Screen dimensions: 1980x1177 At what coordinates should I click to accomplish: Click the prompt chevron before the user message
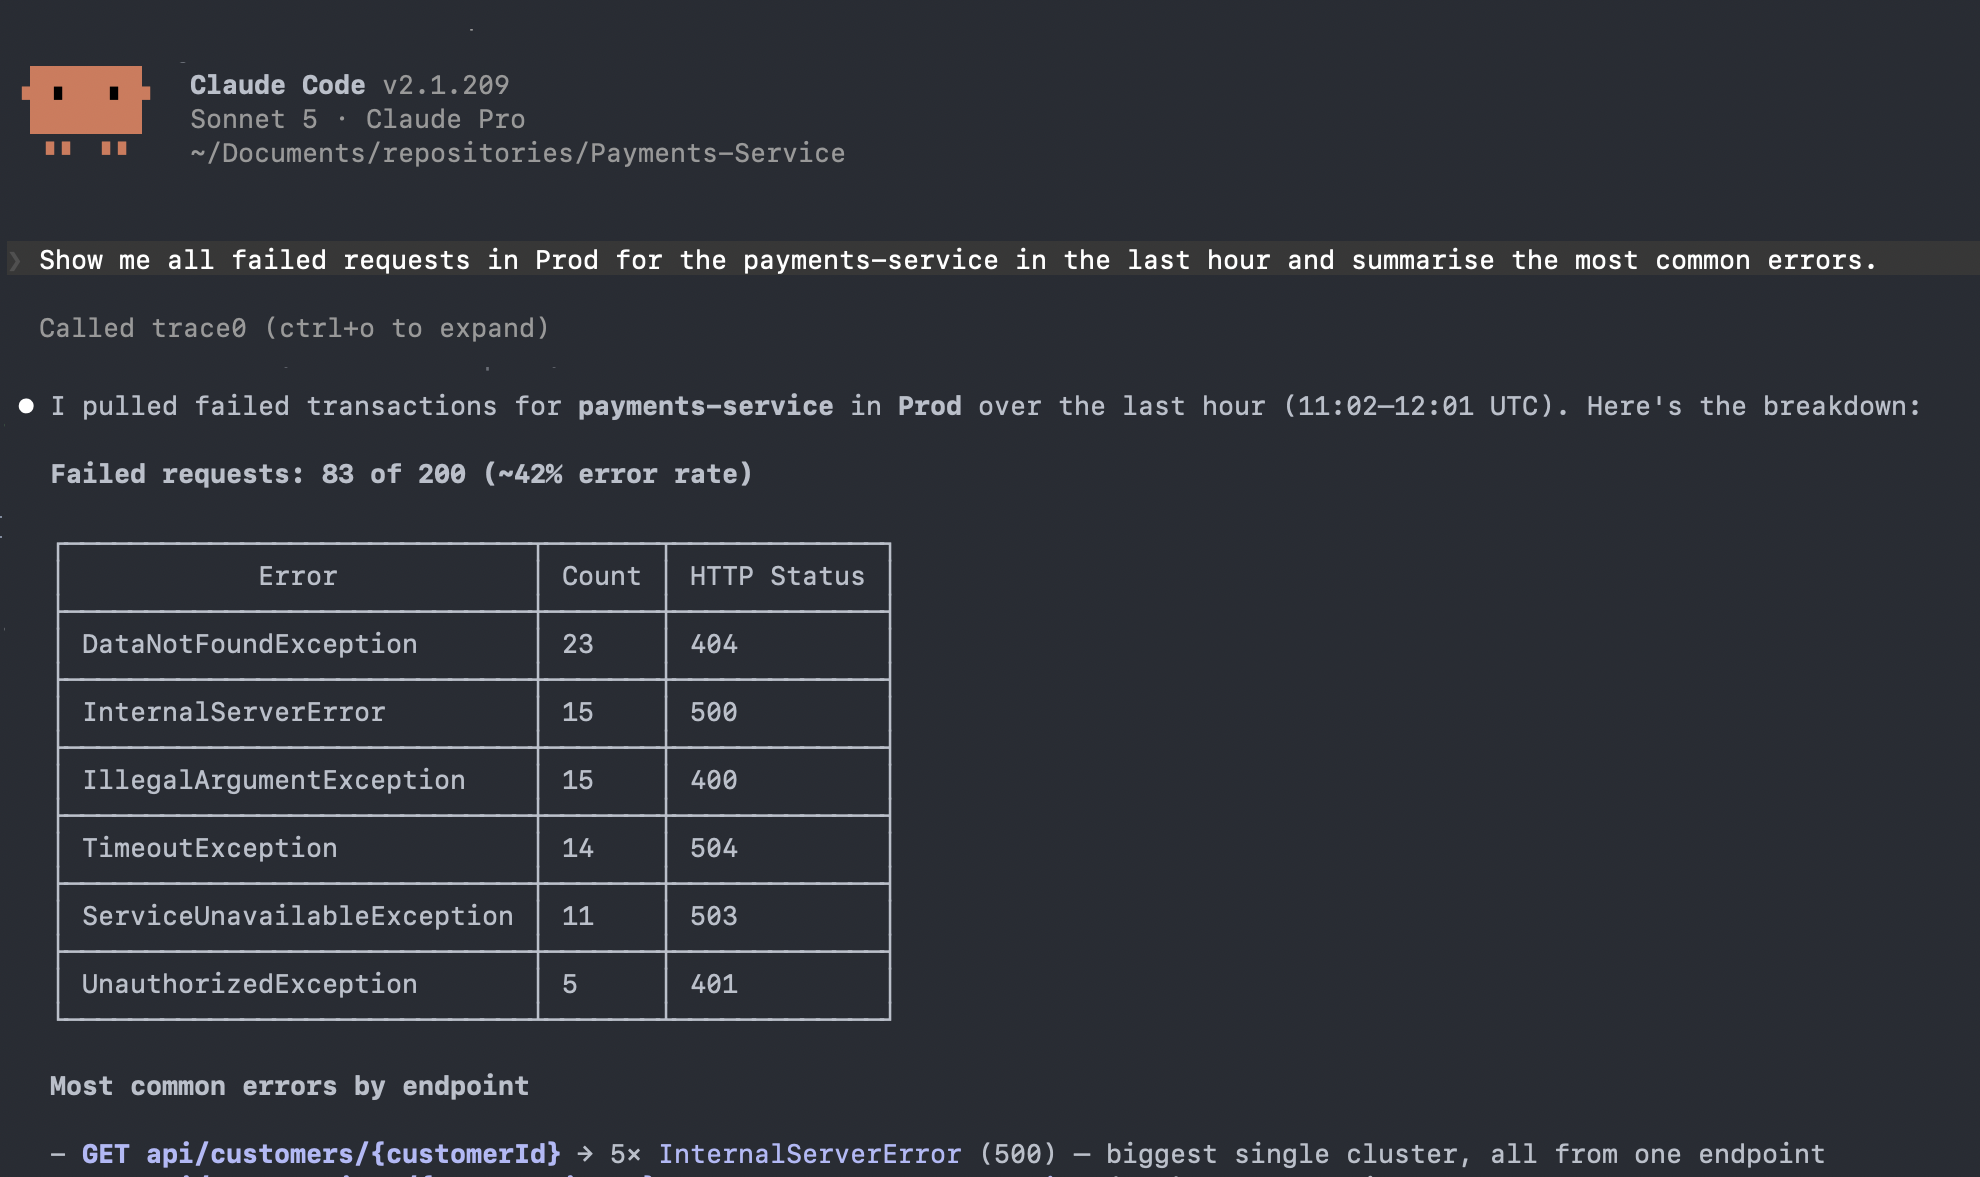pyautogui.click(x=15, y=261)
